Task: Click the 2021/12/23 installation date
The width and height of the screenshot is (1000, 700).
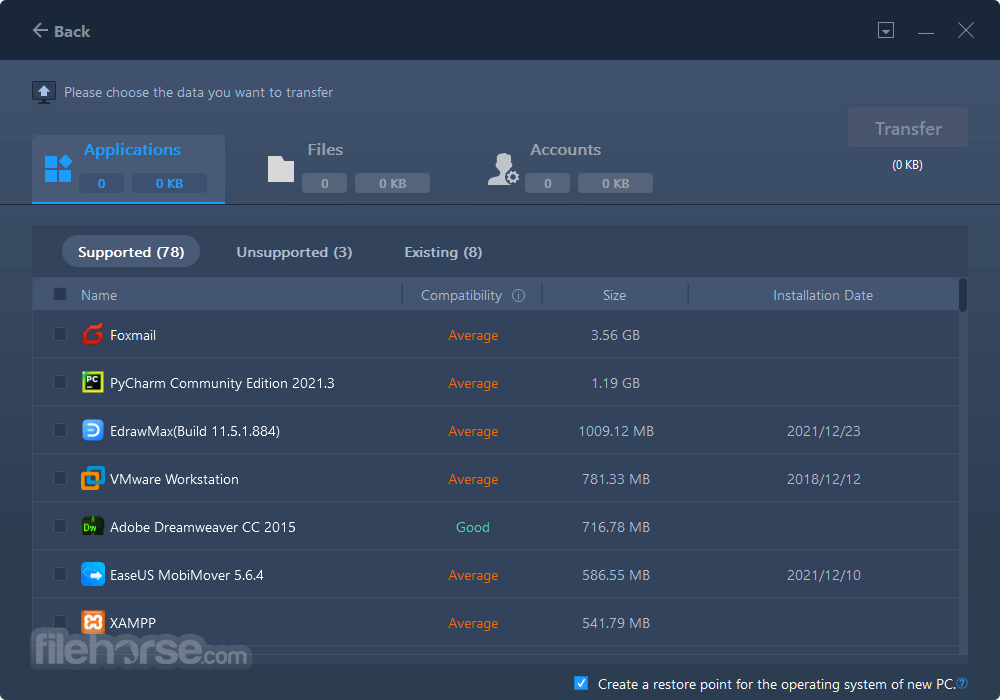Action: 823,431
